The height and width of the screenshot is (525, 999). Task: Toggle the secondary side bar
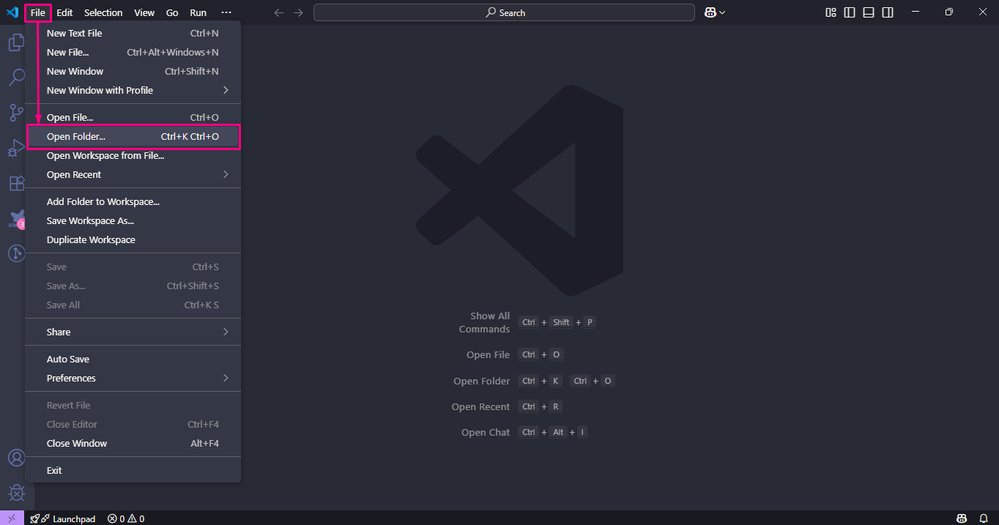click(888, 13)
